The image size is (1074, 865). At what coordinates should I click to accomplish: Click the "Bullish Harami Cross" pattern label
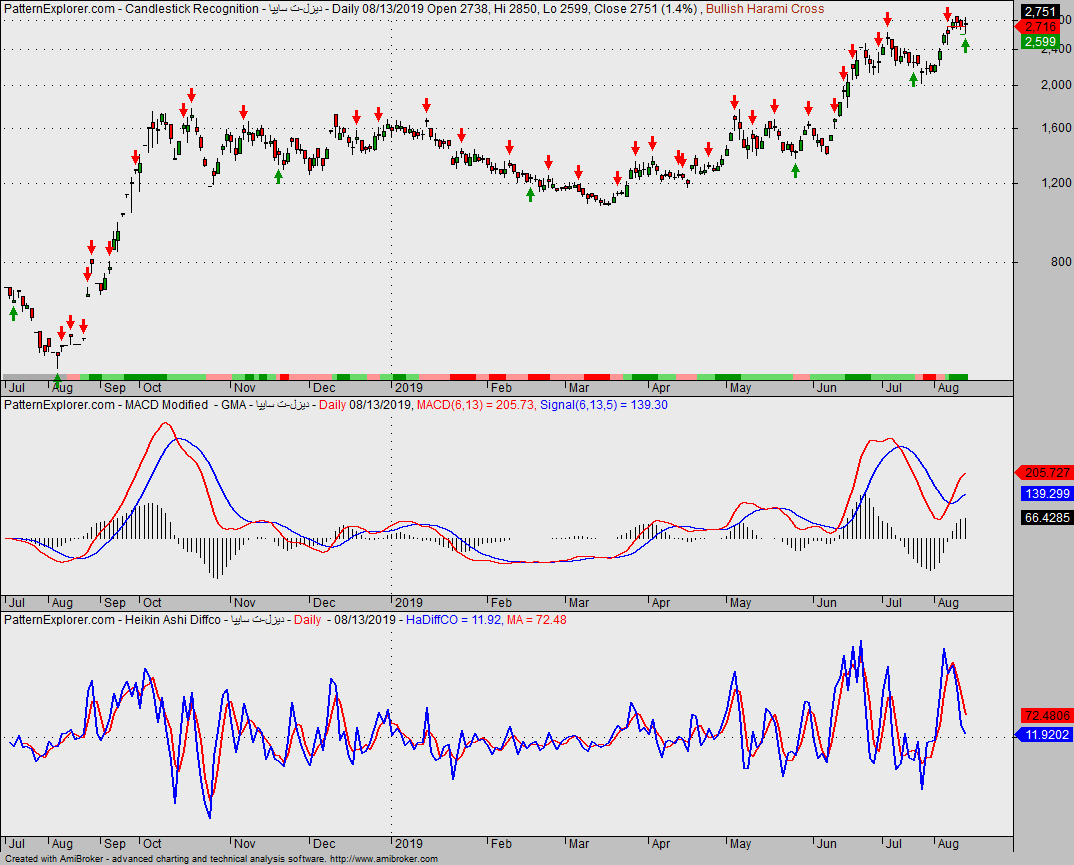point(765,9)
